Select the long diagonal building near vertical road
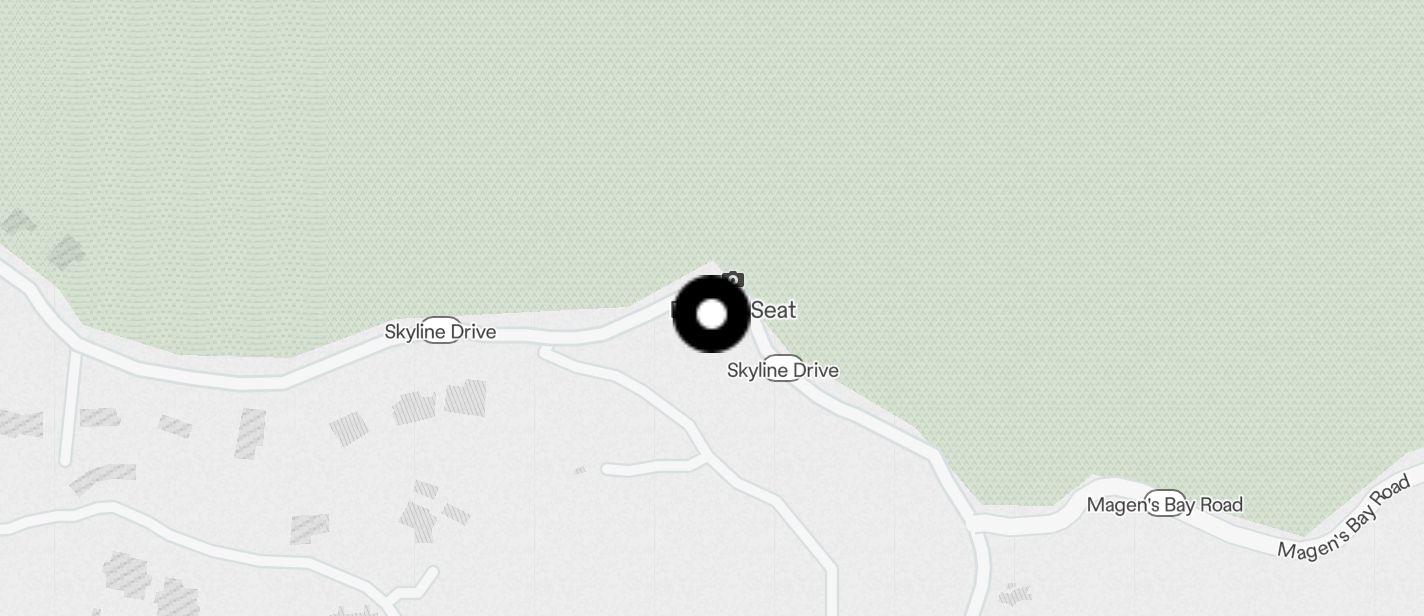This screenshot has height=616, width=1424. [x=102, y=479]
